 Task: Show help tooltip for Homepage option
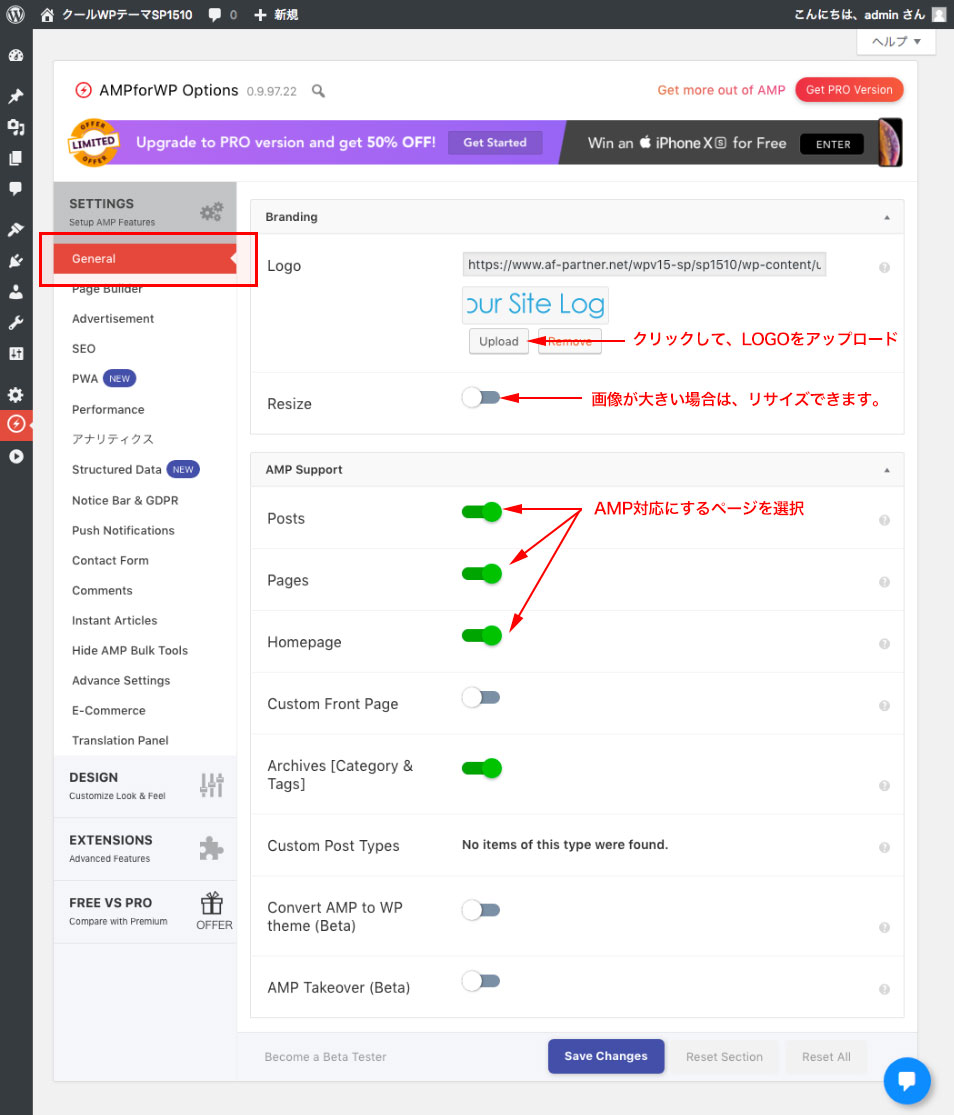[x=884, y=644]
